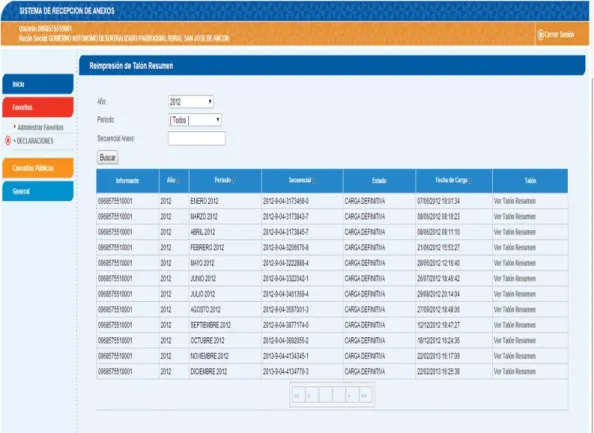
Task: Open Administrar Favoritos link
Action: (x=40, y=127)
